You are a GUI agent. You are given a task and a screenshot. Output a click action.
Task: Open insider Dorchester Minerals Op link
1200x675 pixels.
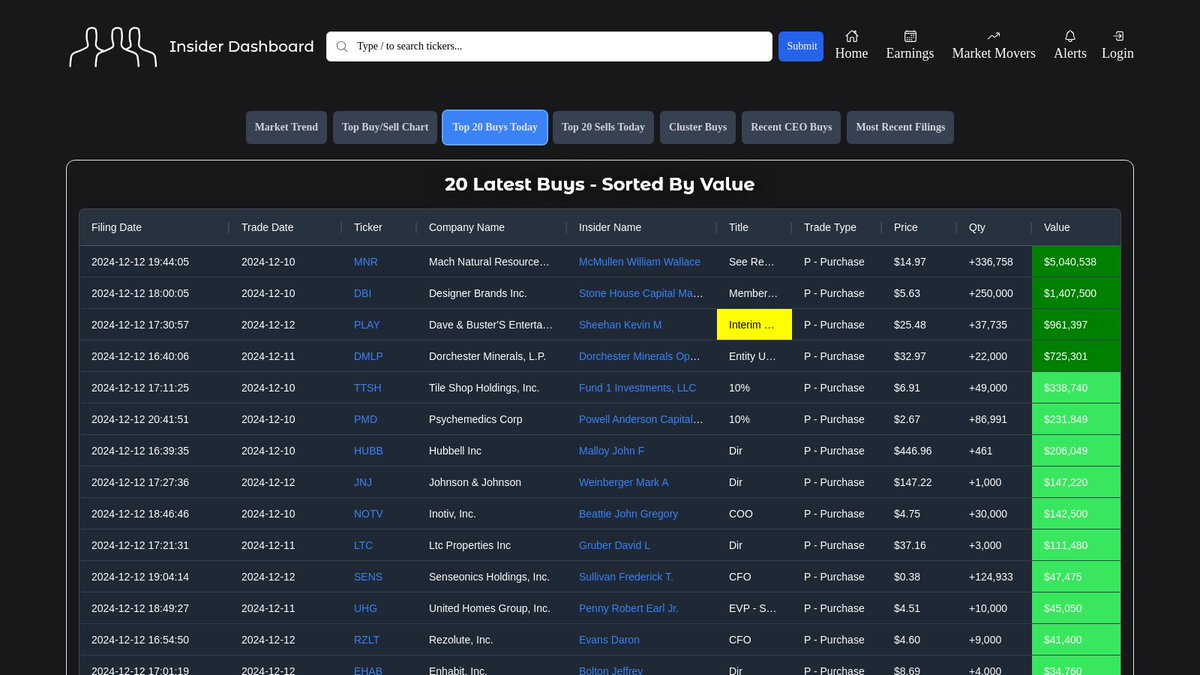[641, 356]
